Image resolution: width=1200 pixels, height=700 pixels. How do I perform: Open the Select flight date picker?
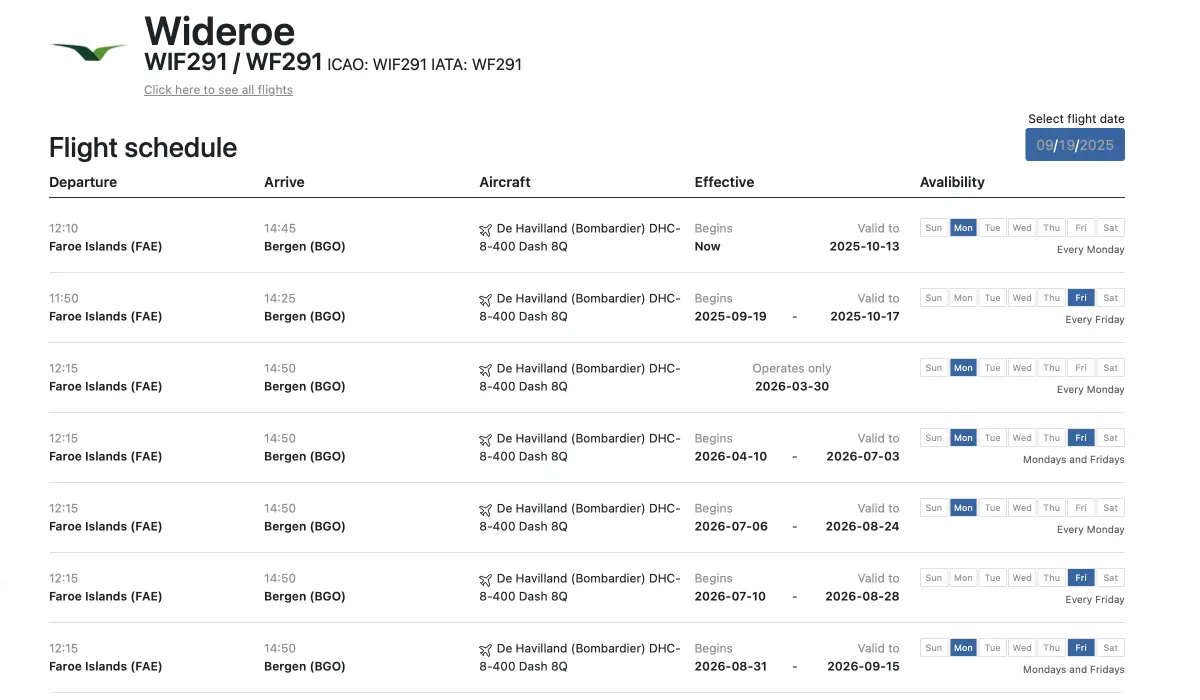tap(1075, 145)
